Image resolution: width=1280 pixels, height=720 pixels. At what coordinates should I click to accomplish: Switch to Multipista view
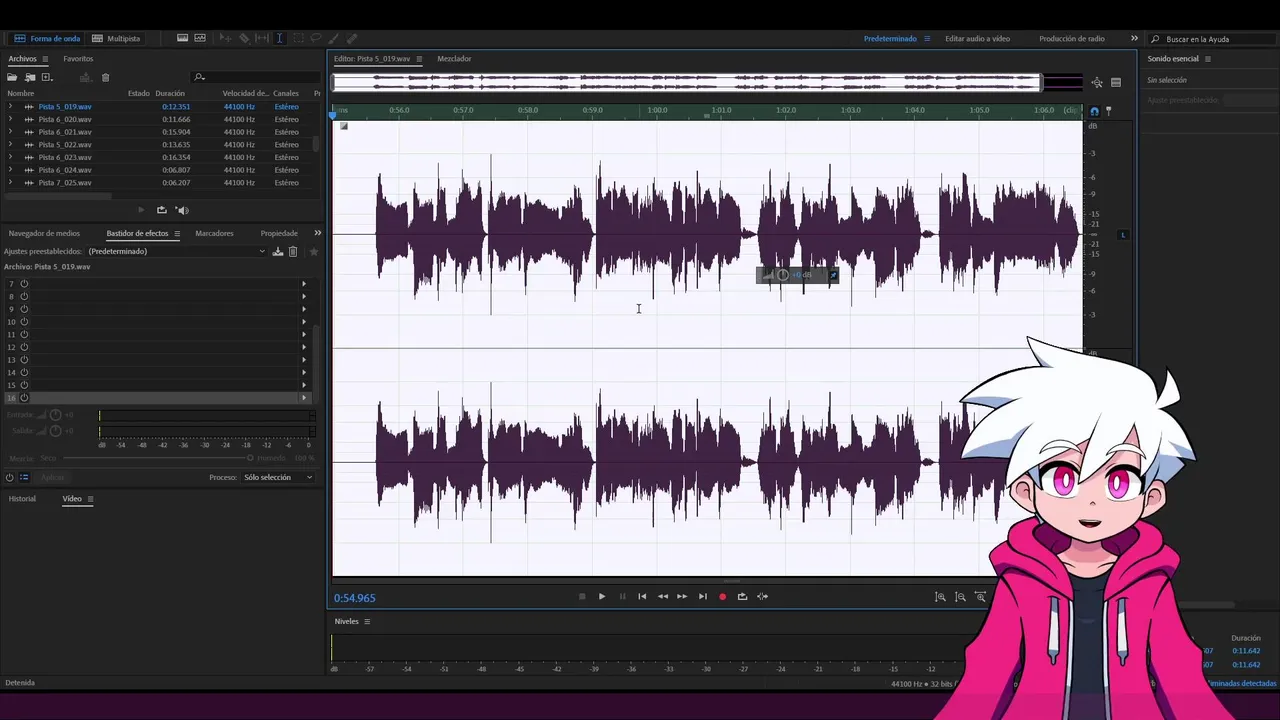(x=116, y=38)
